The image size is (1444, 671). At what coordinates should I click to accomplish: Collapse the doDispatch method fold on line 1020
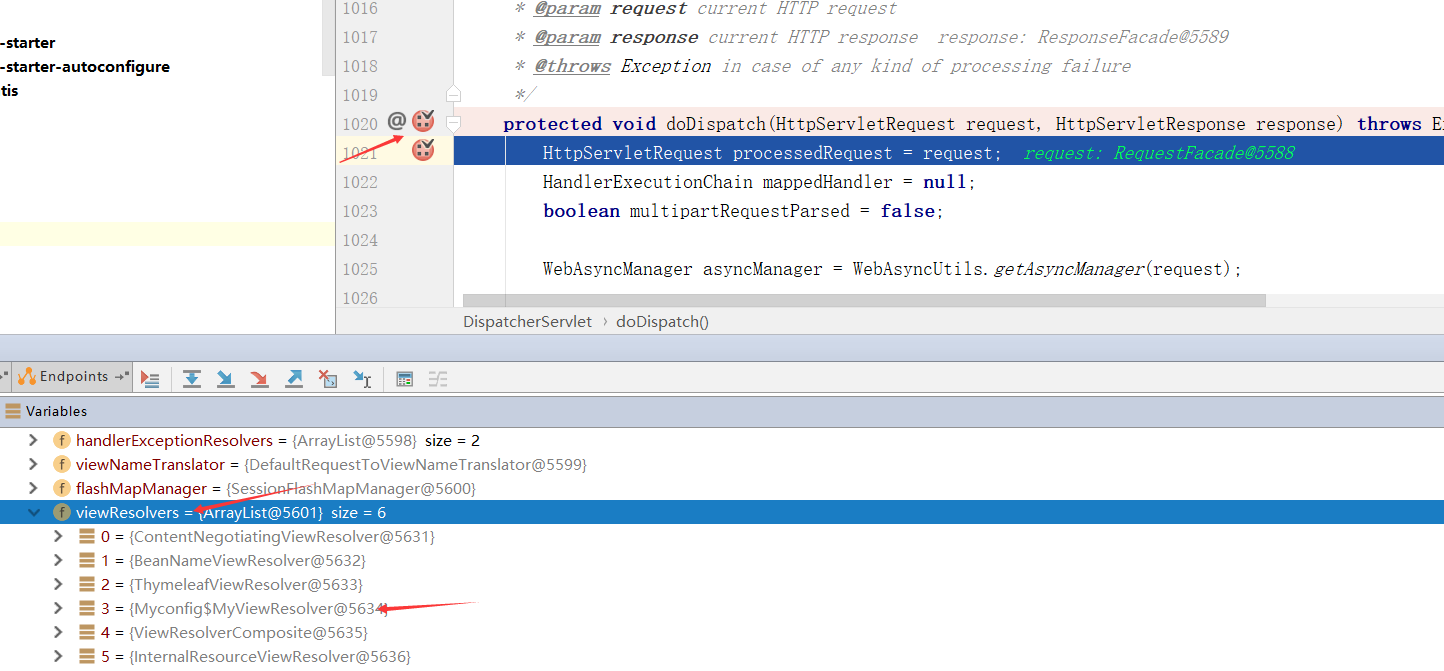(x=453, y=124)
